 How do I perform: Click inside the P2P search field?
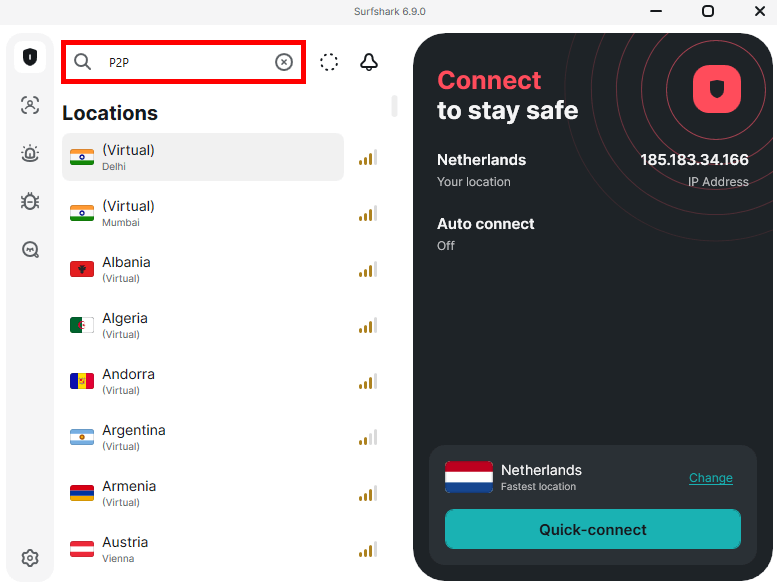click(183, 62)
